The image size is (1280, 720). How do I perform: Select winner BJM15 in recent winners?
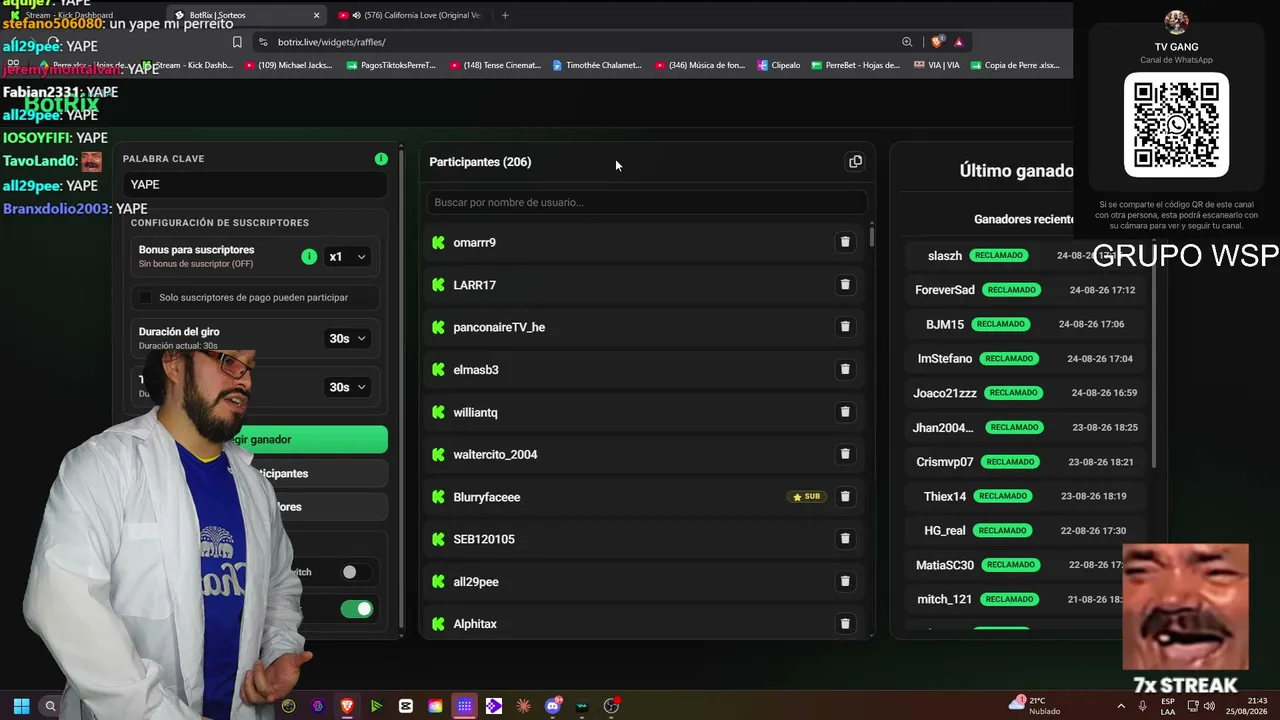coord(1025,324)
